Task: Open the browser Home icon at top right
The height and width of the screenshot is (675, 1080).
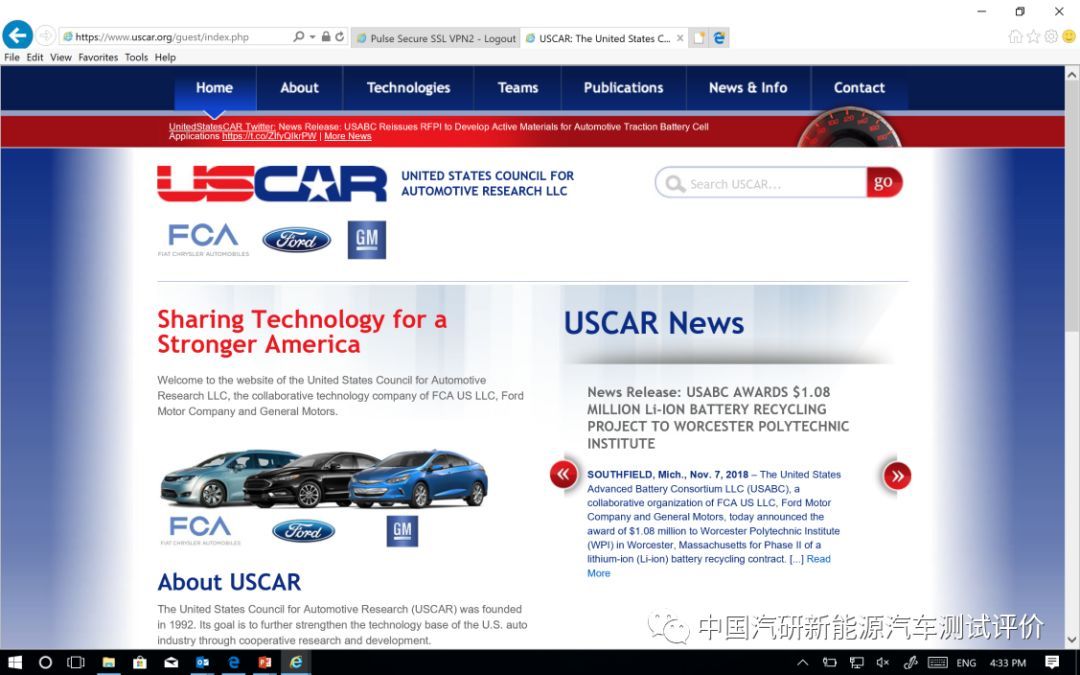Action: tap(1015, 37)
